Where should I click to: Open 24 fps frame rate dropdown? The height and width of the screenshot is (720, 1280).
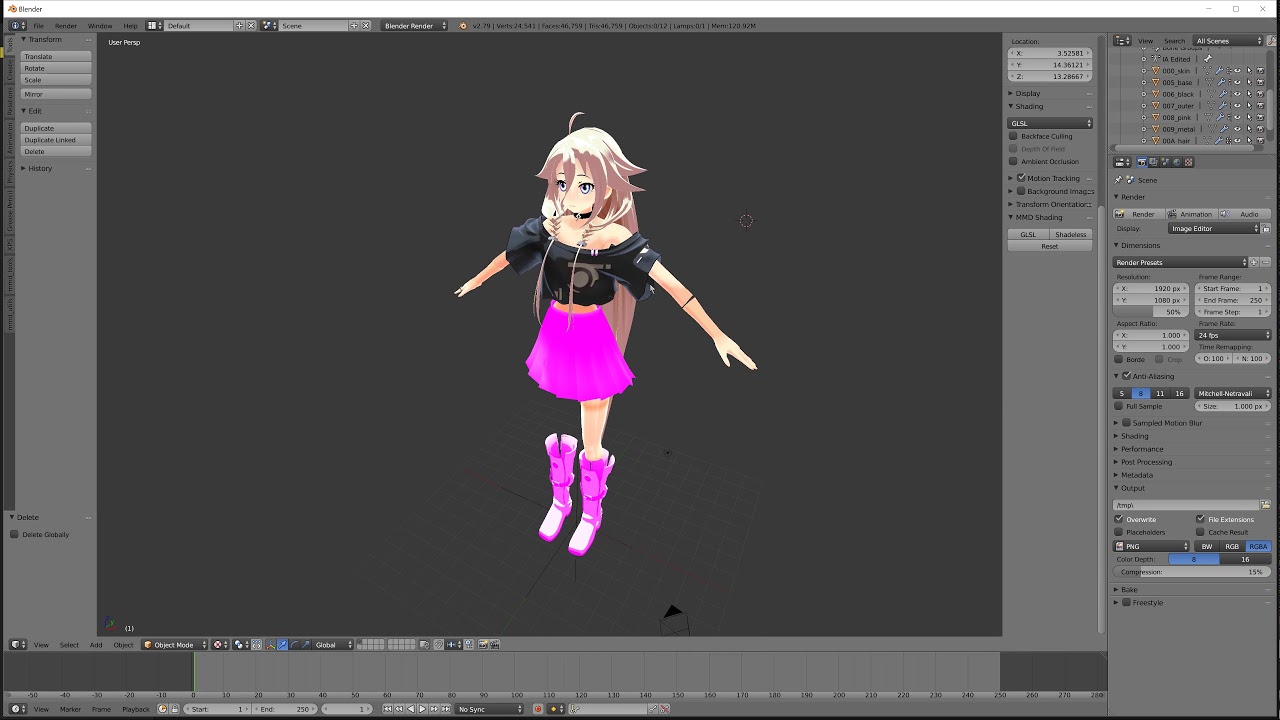coord(1234,335)
